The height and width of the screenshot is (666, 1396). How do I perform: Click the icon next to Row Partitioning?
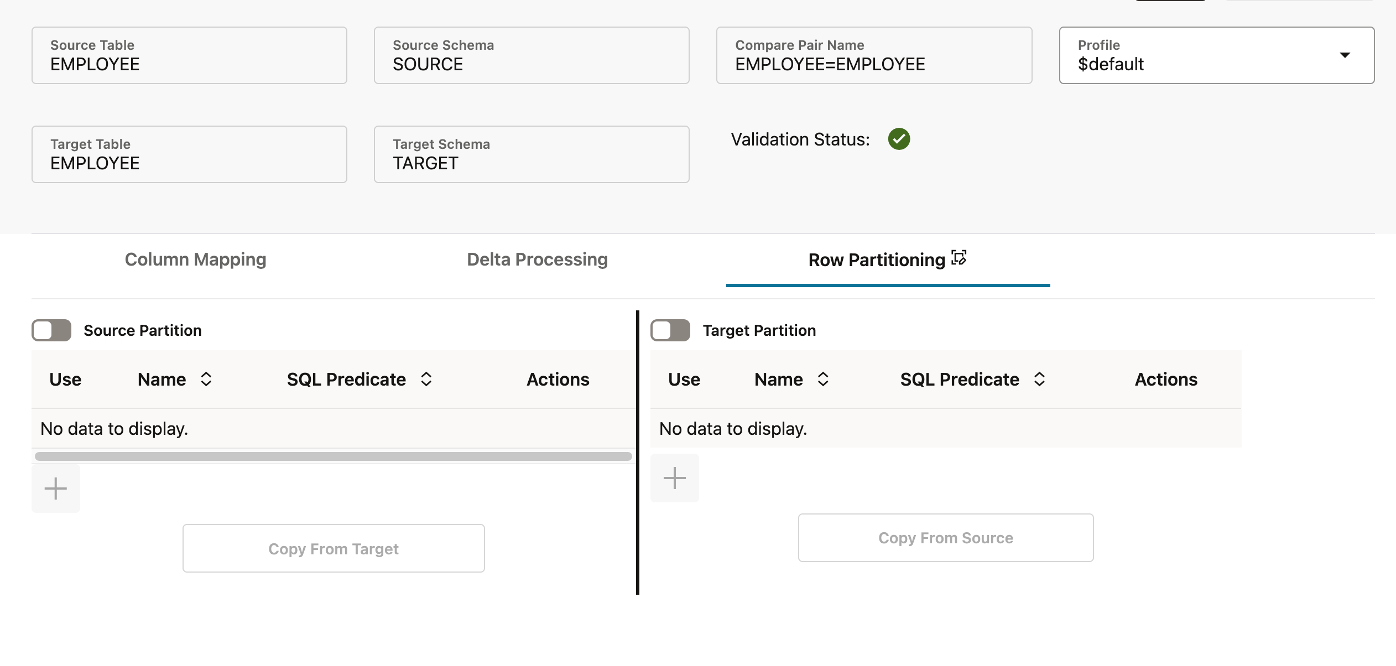point(959,258)
